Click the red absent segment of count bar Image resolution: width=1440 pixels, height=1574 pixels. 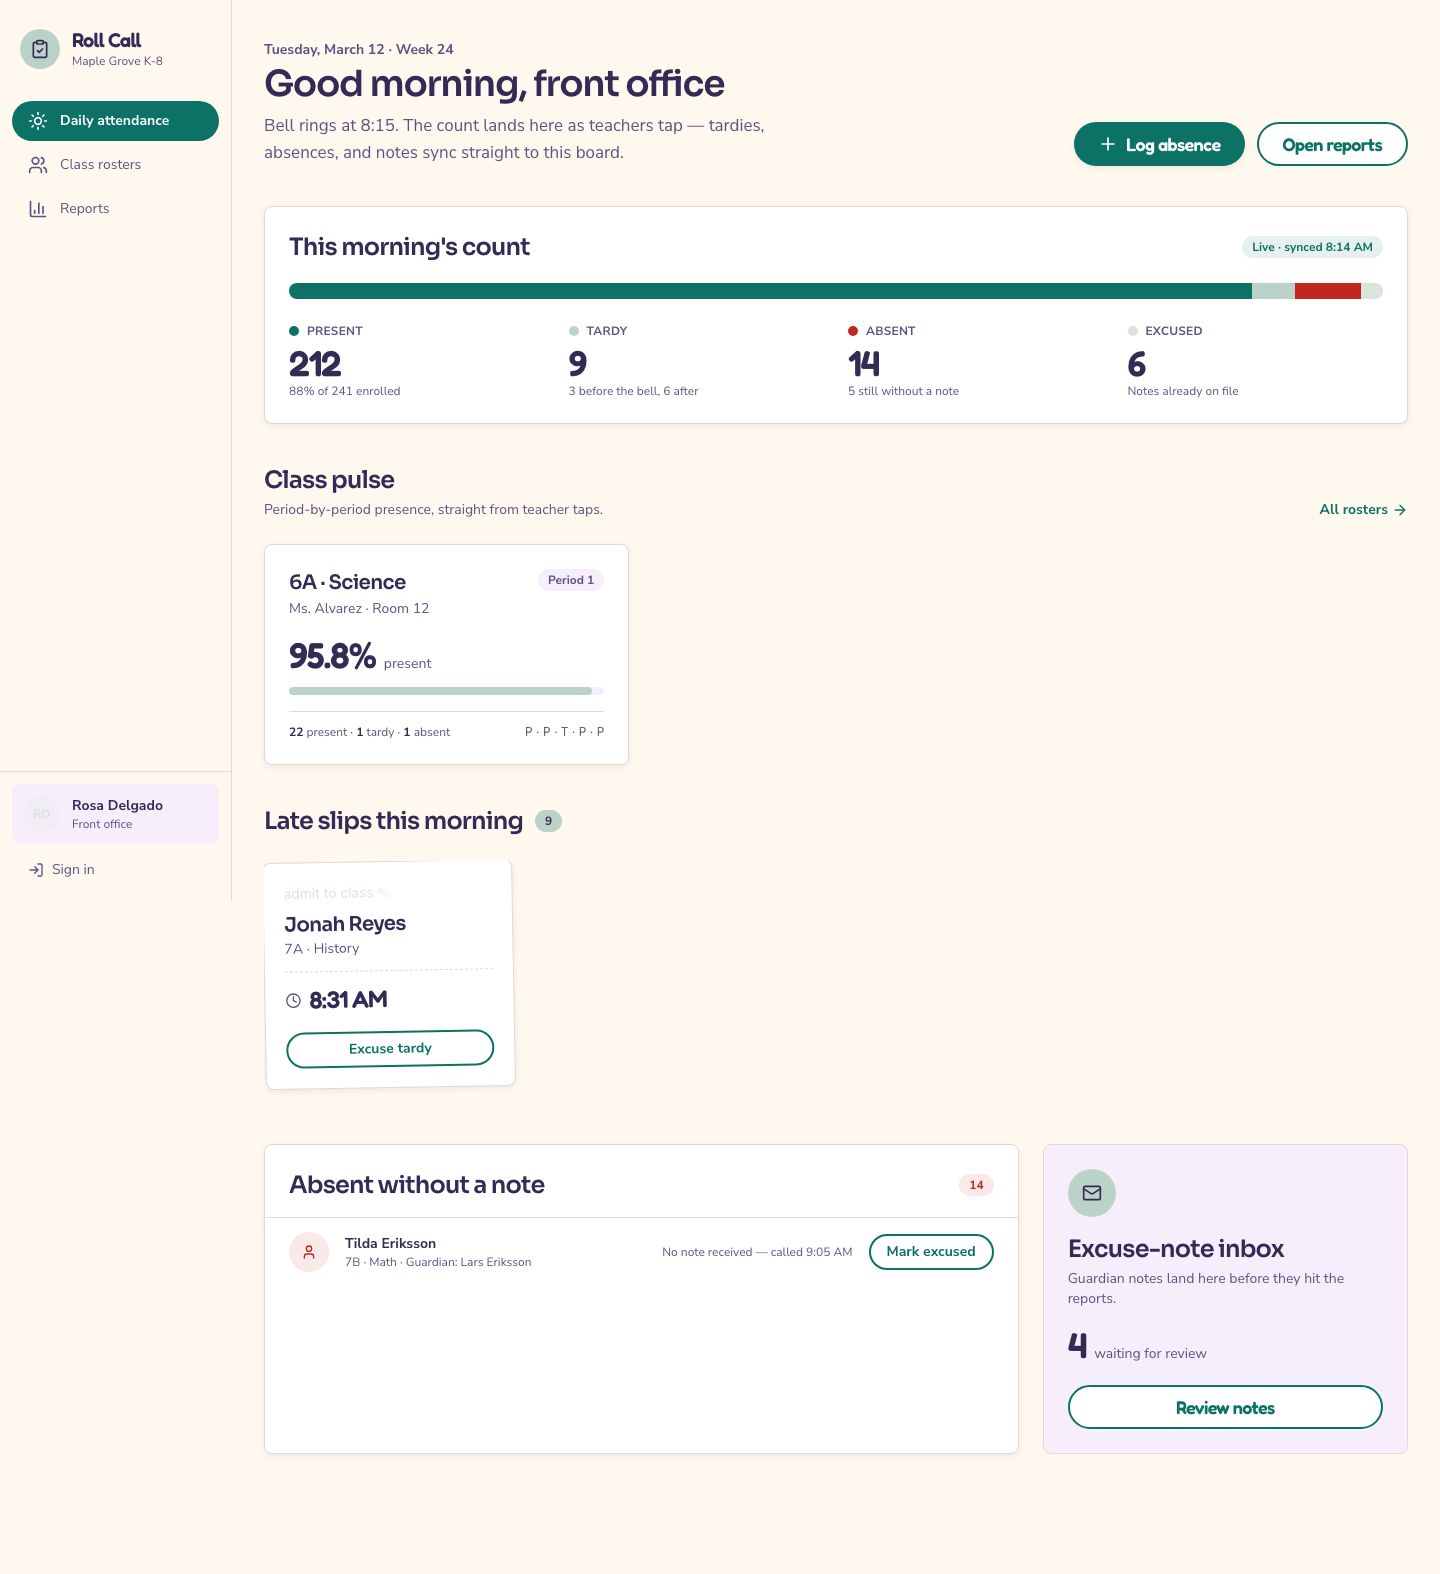coord(1328,291)
